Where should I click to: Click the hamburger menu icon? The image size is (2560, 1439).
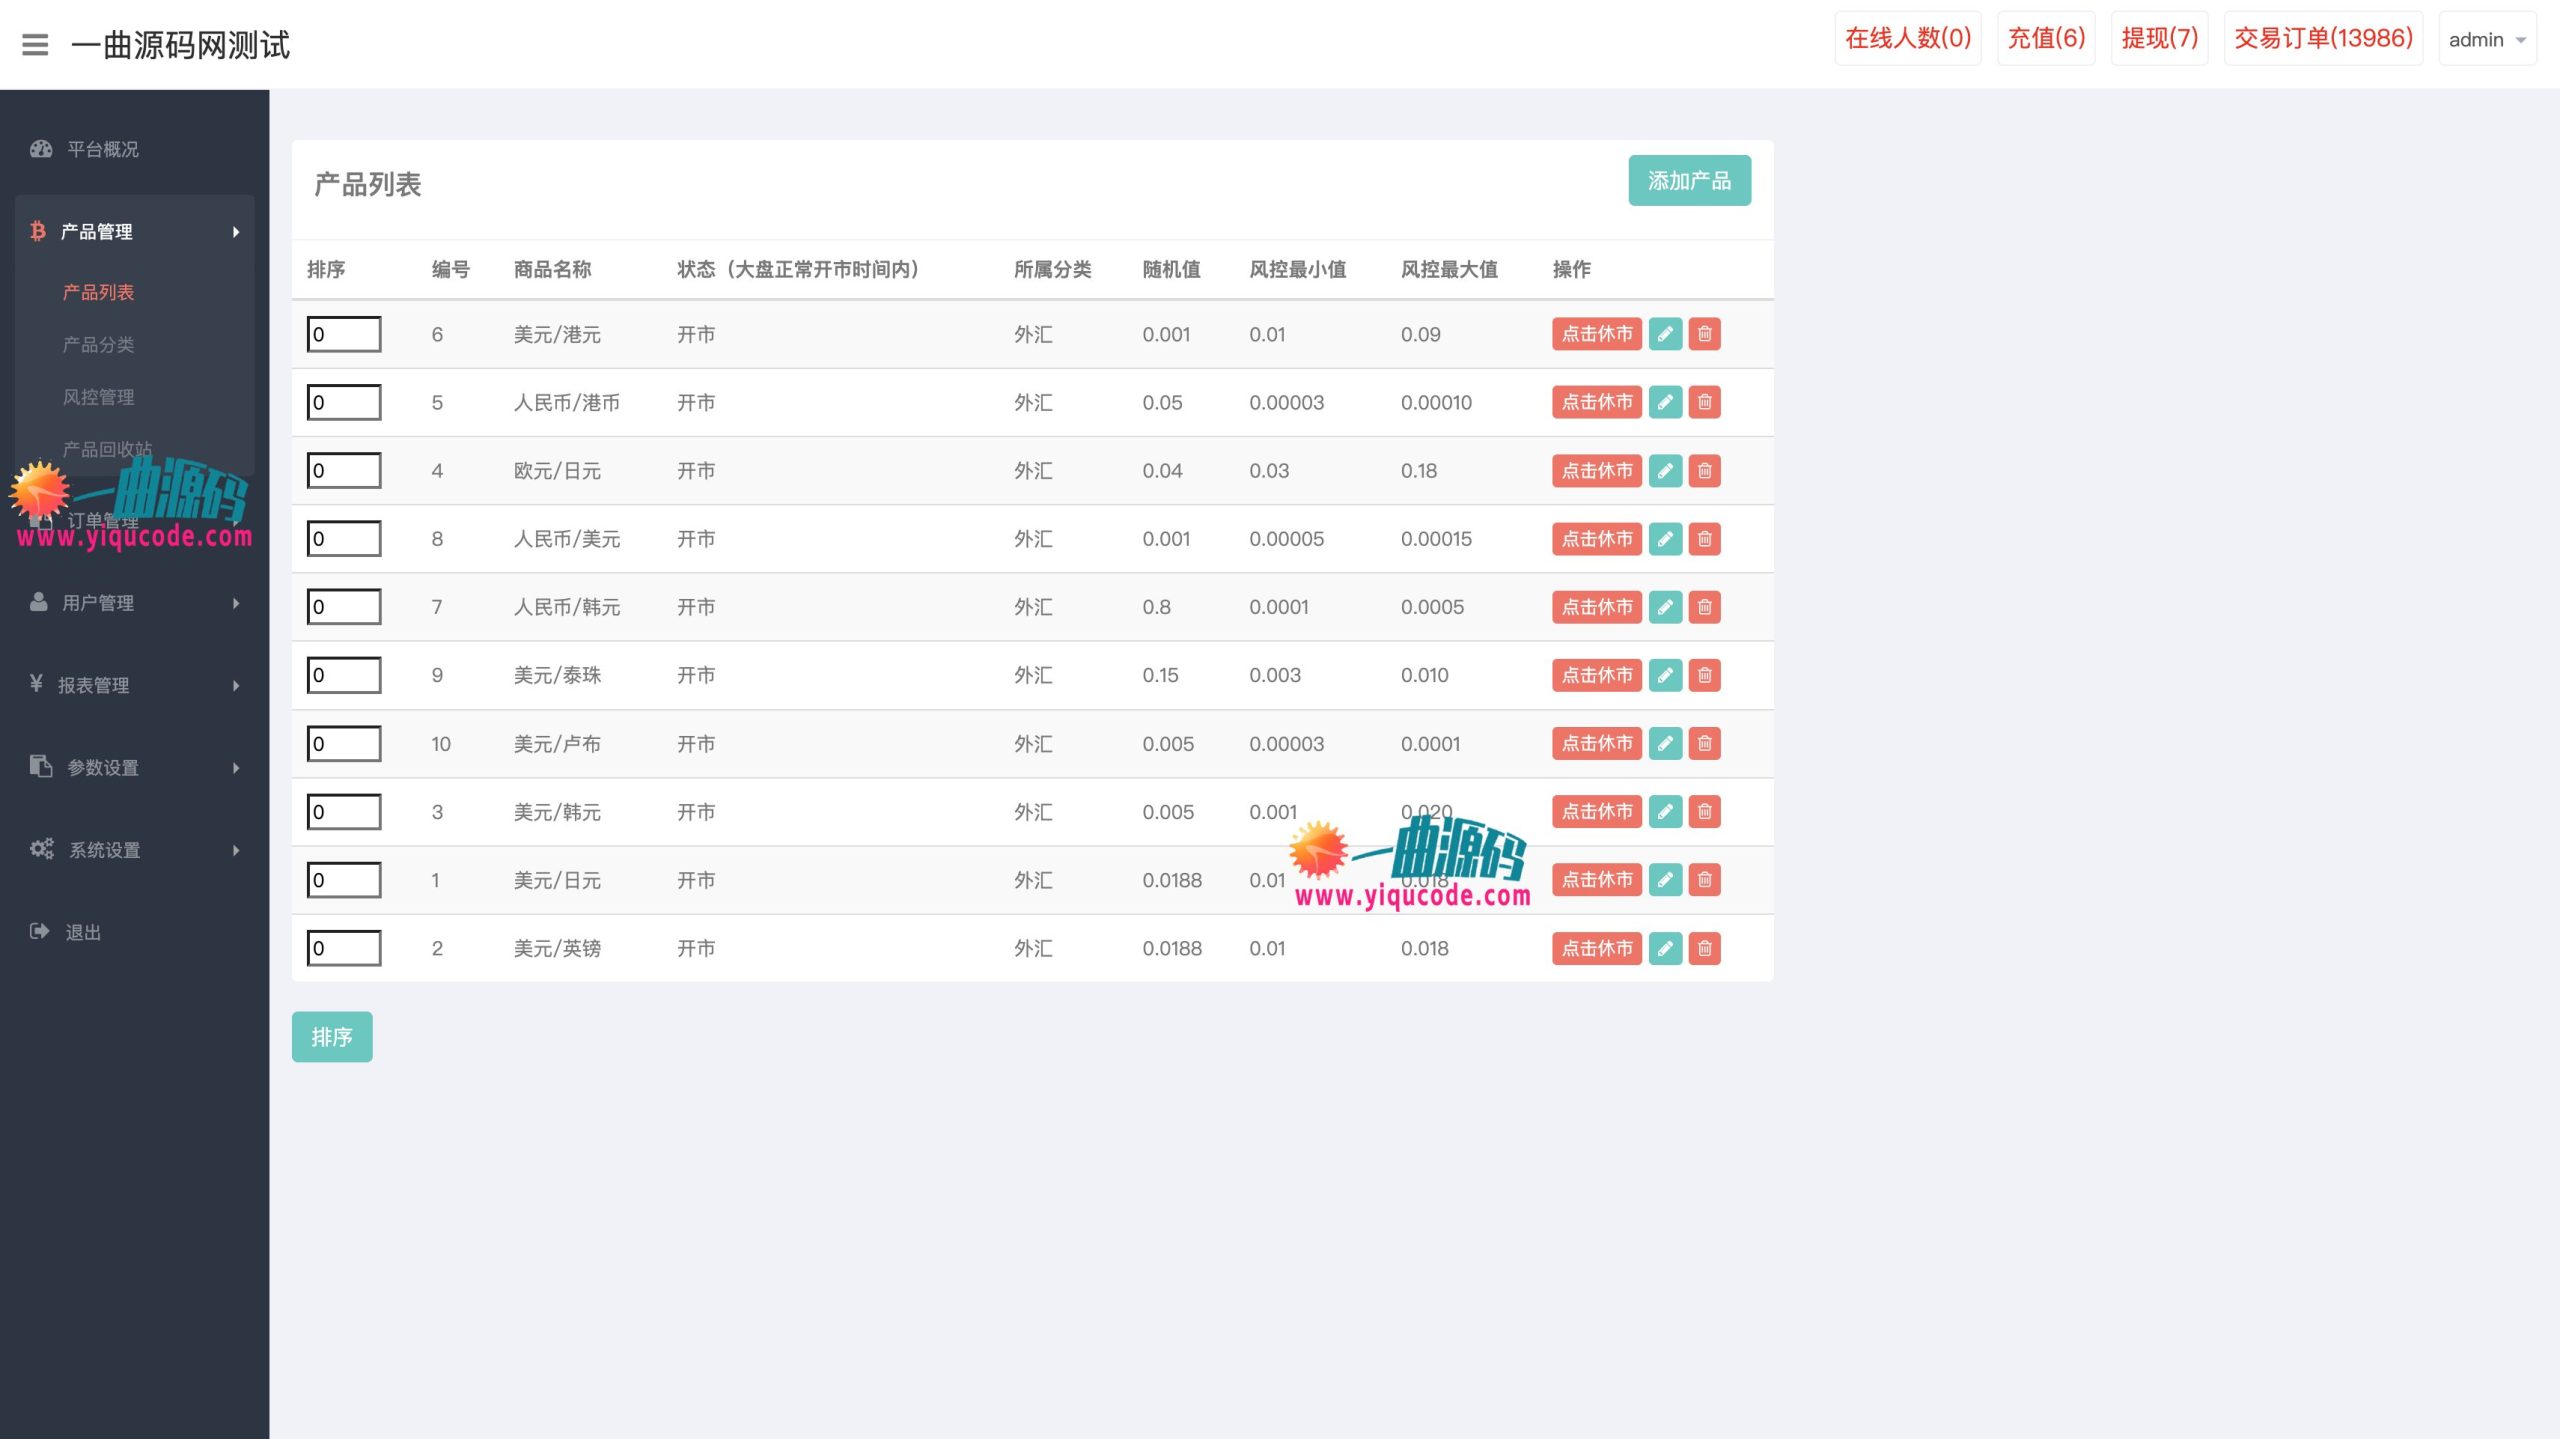point(36,46)
